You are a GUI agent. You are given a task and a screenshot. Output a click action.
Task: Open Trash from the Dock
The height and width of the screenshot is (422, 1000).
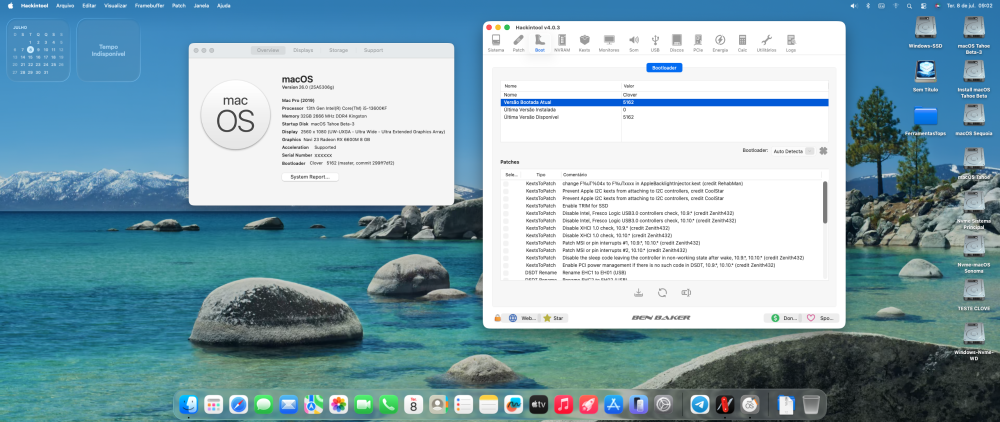tap(811, 404)
